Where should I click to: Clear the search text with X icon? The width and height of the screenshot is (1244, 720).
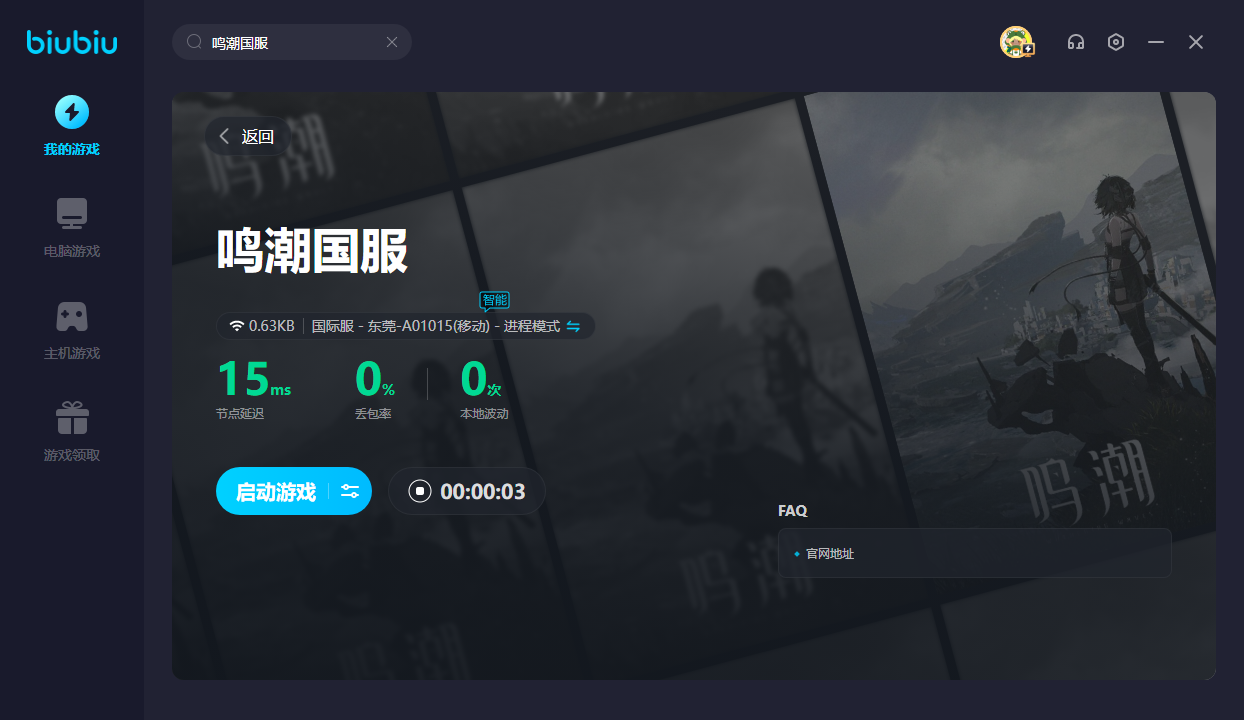point(392,42)
